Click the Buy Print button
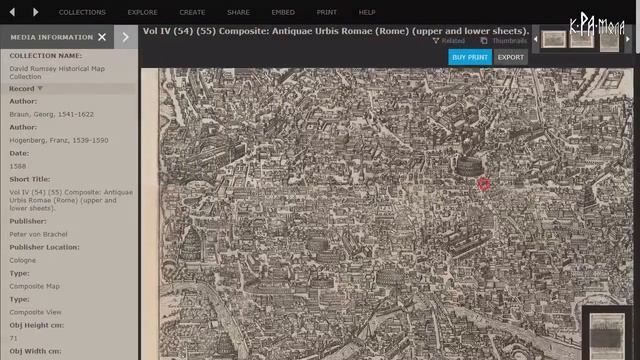Viewport: 640px width, 360px height. [x=470, y=57]
